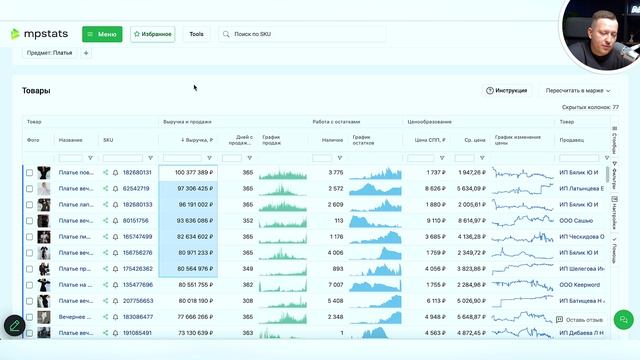This screenshot has height=360, width=640.
Task: Set bell notification for SKU 165747499
Action: click(116, 237)
